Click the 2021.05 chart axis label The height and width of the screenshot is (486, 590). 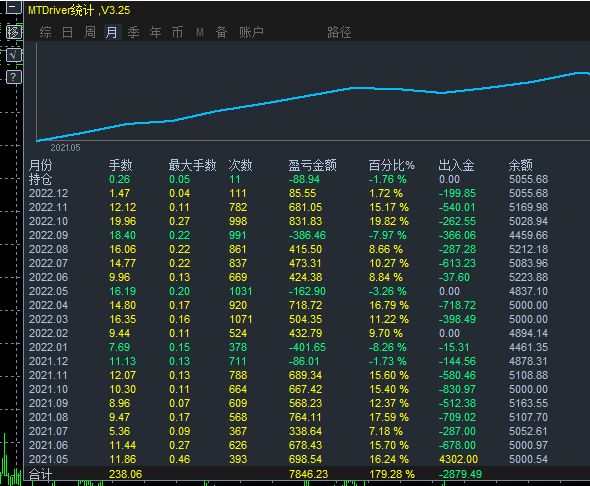click(65, 148)
